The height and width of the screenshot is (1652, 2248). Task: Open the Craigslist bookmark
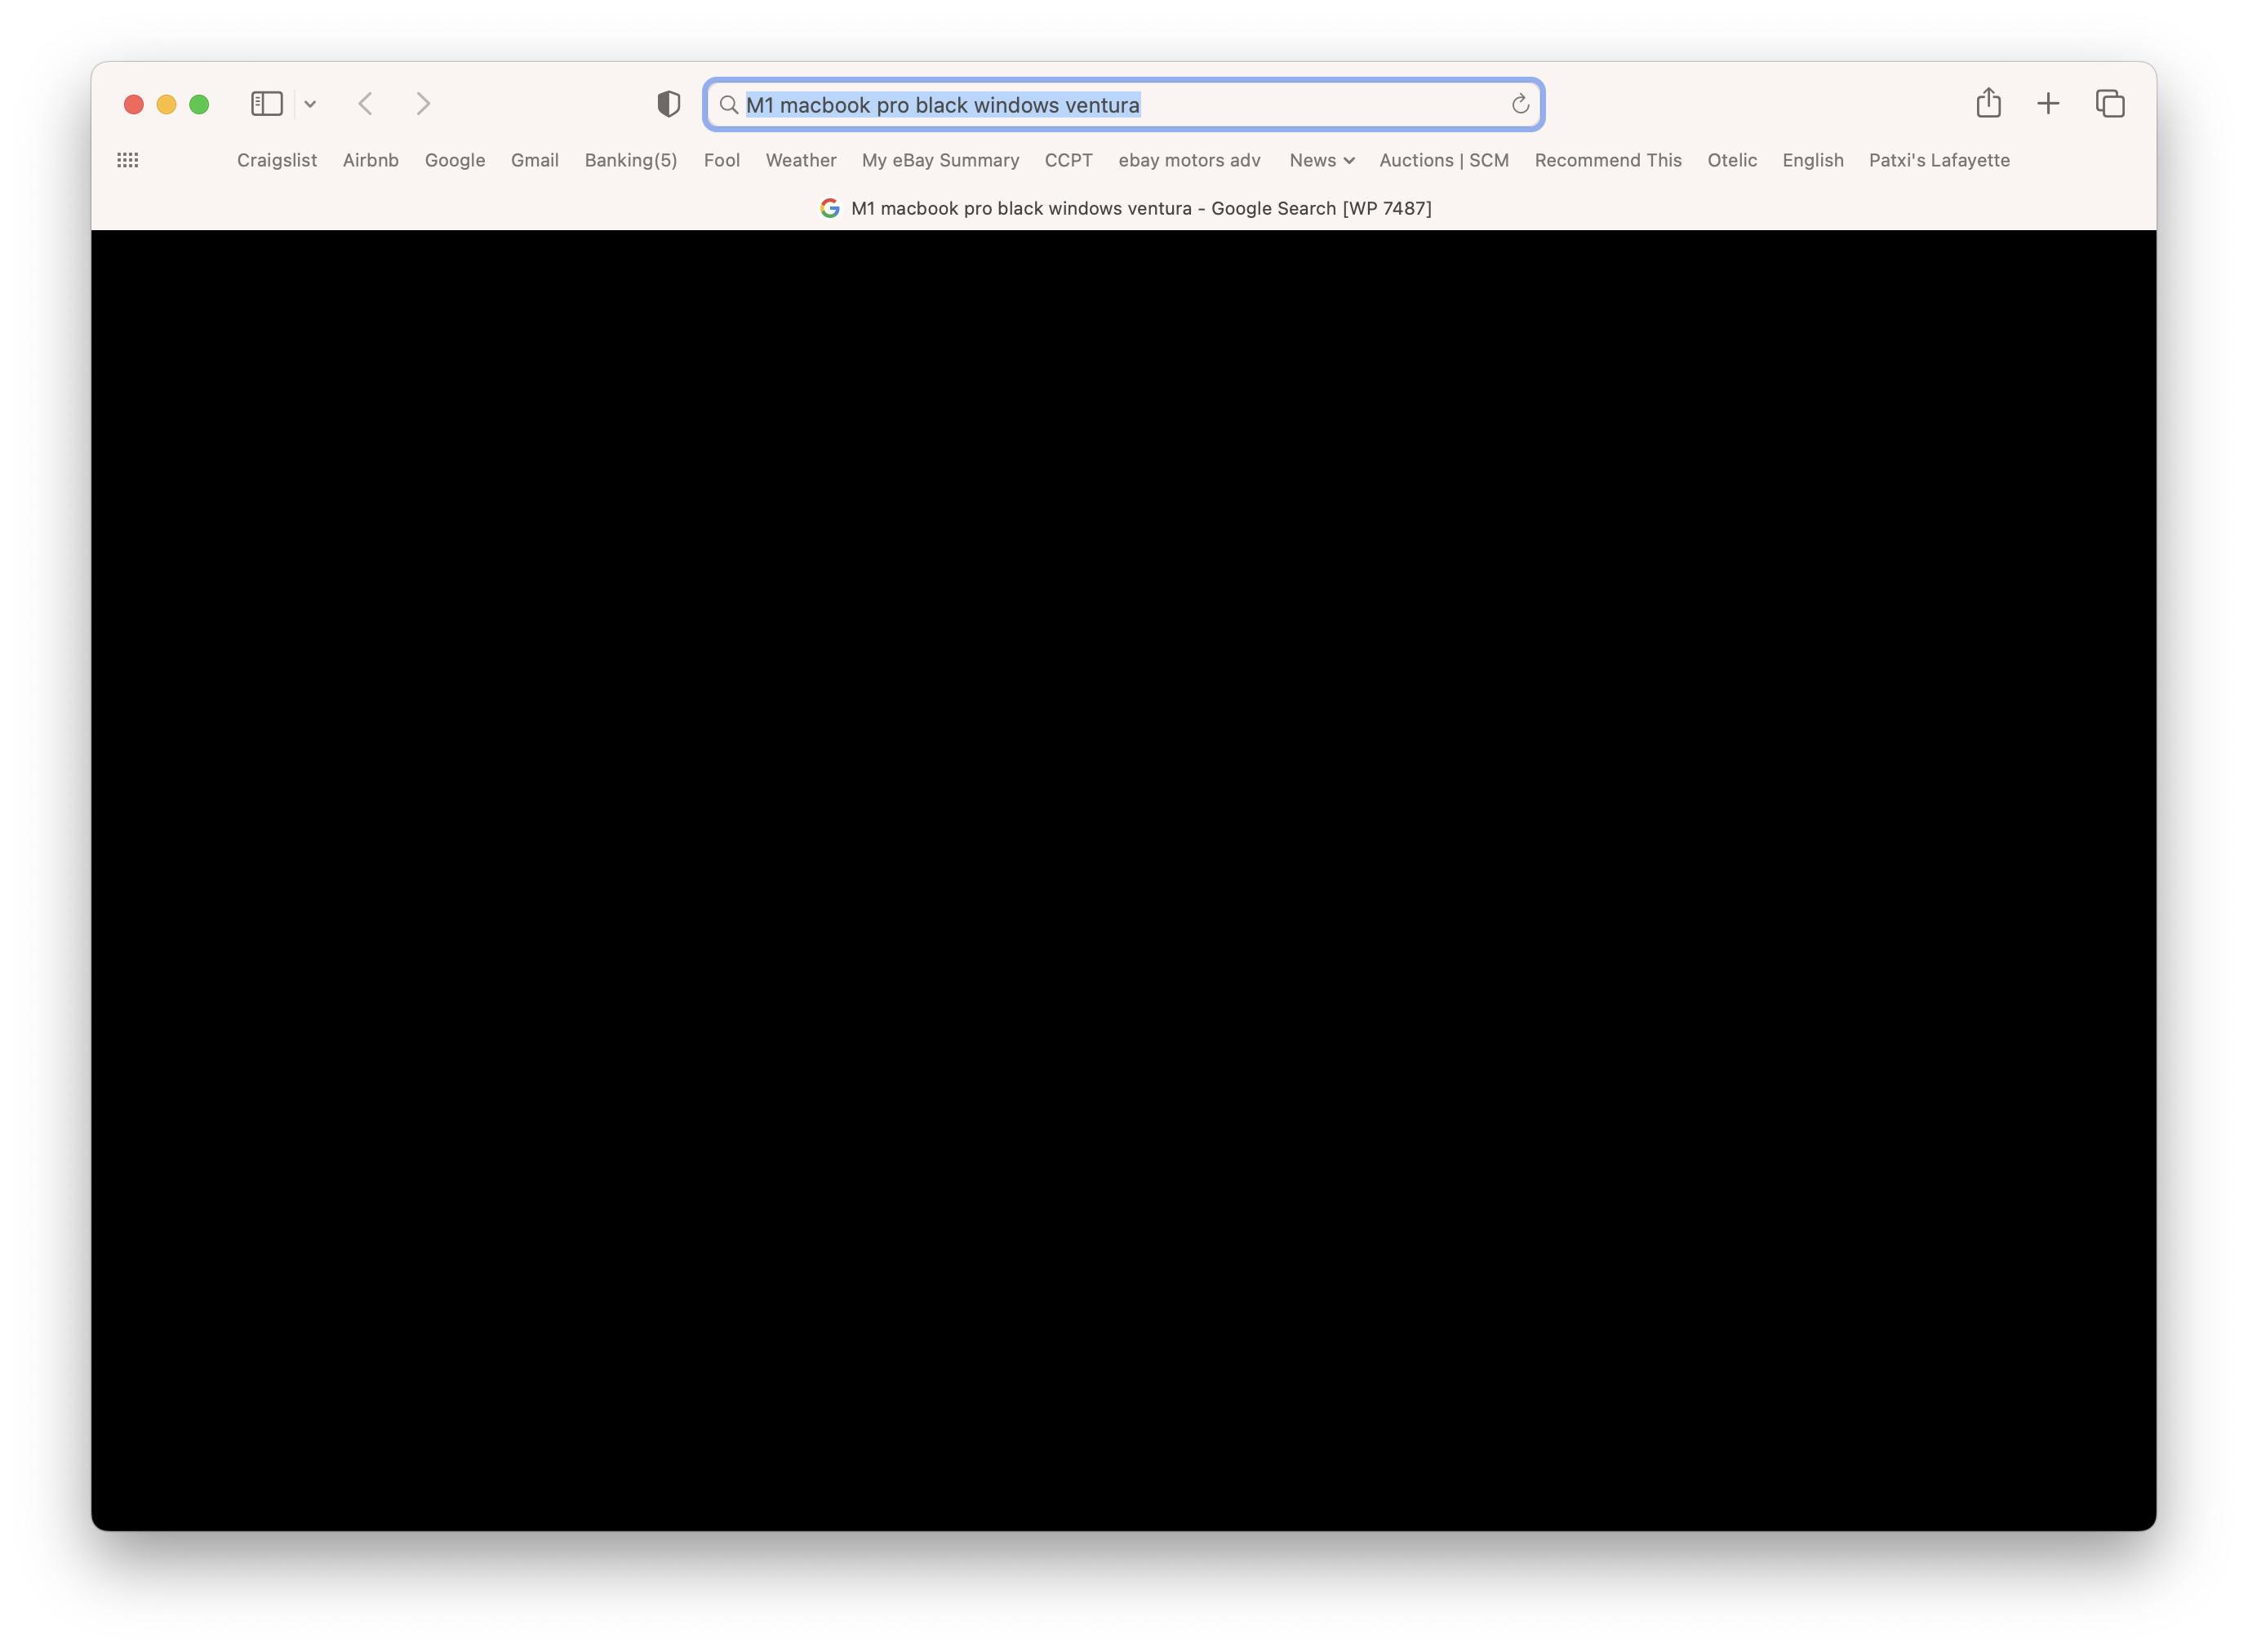(277, 160)
